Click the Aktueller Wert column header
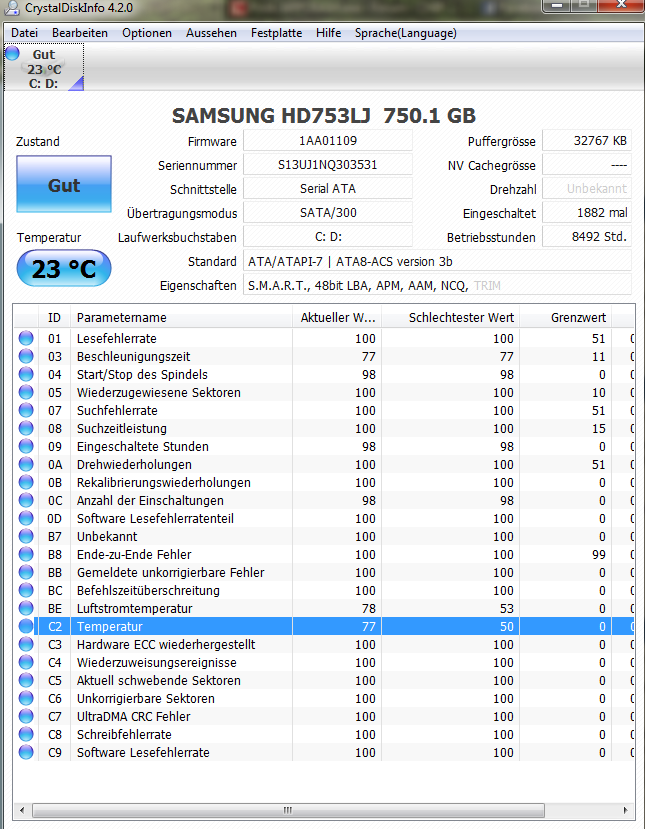The width and height of the screenshot is (645, 829). [337, 318]
